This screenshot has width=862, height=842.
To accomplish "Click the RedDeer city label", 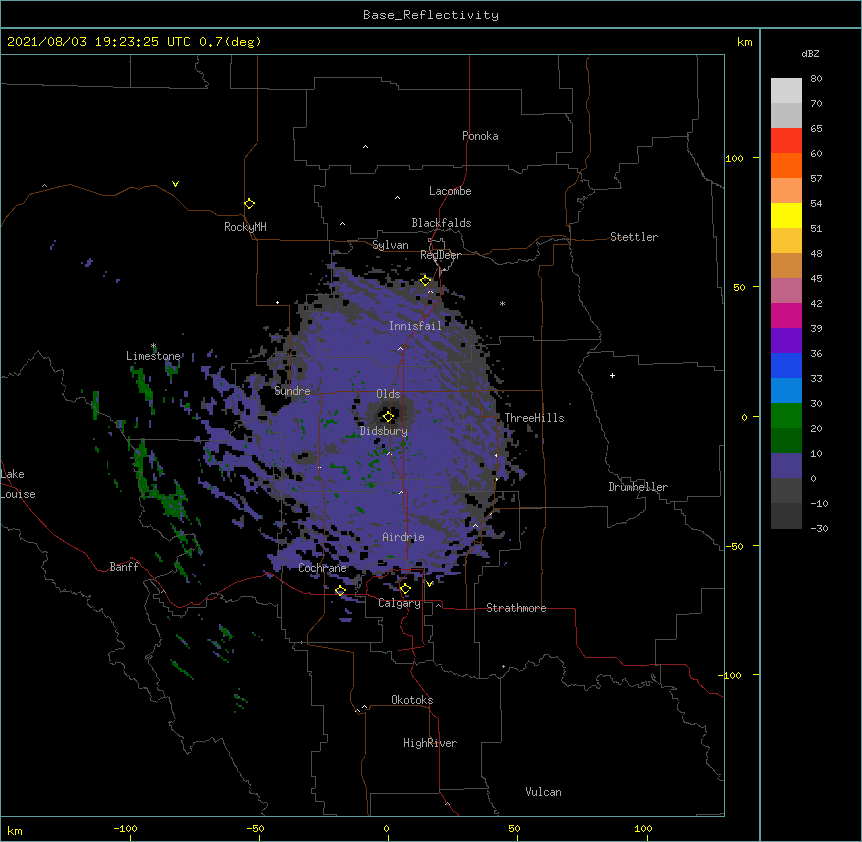I will pos(440,255).
